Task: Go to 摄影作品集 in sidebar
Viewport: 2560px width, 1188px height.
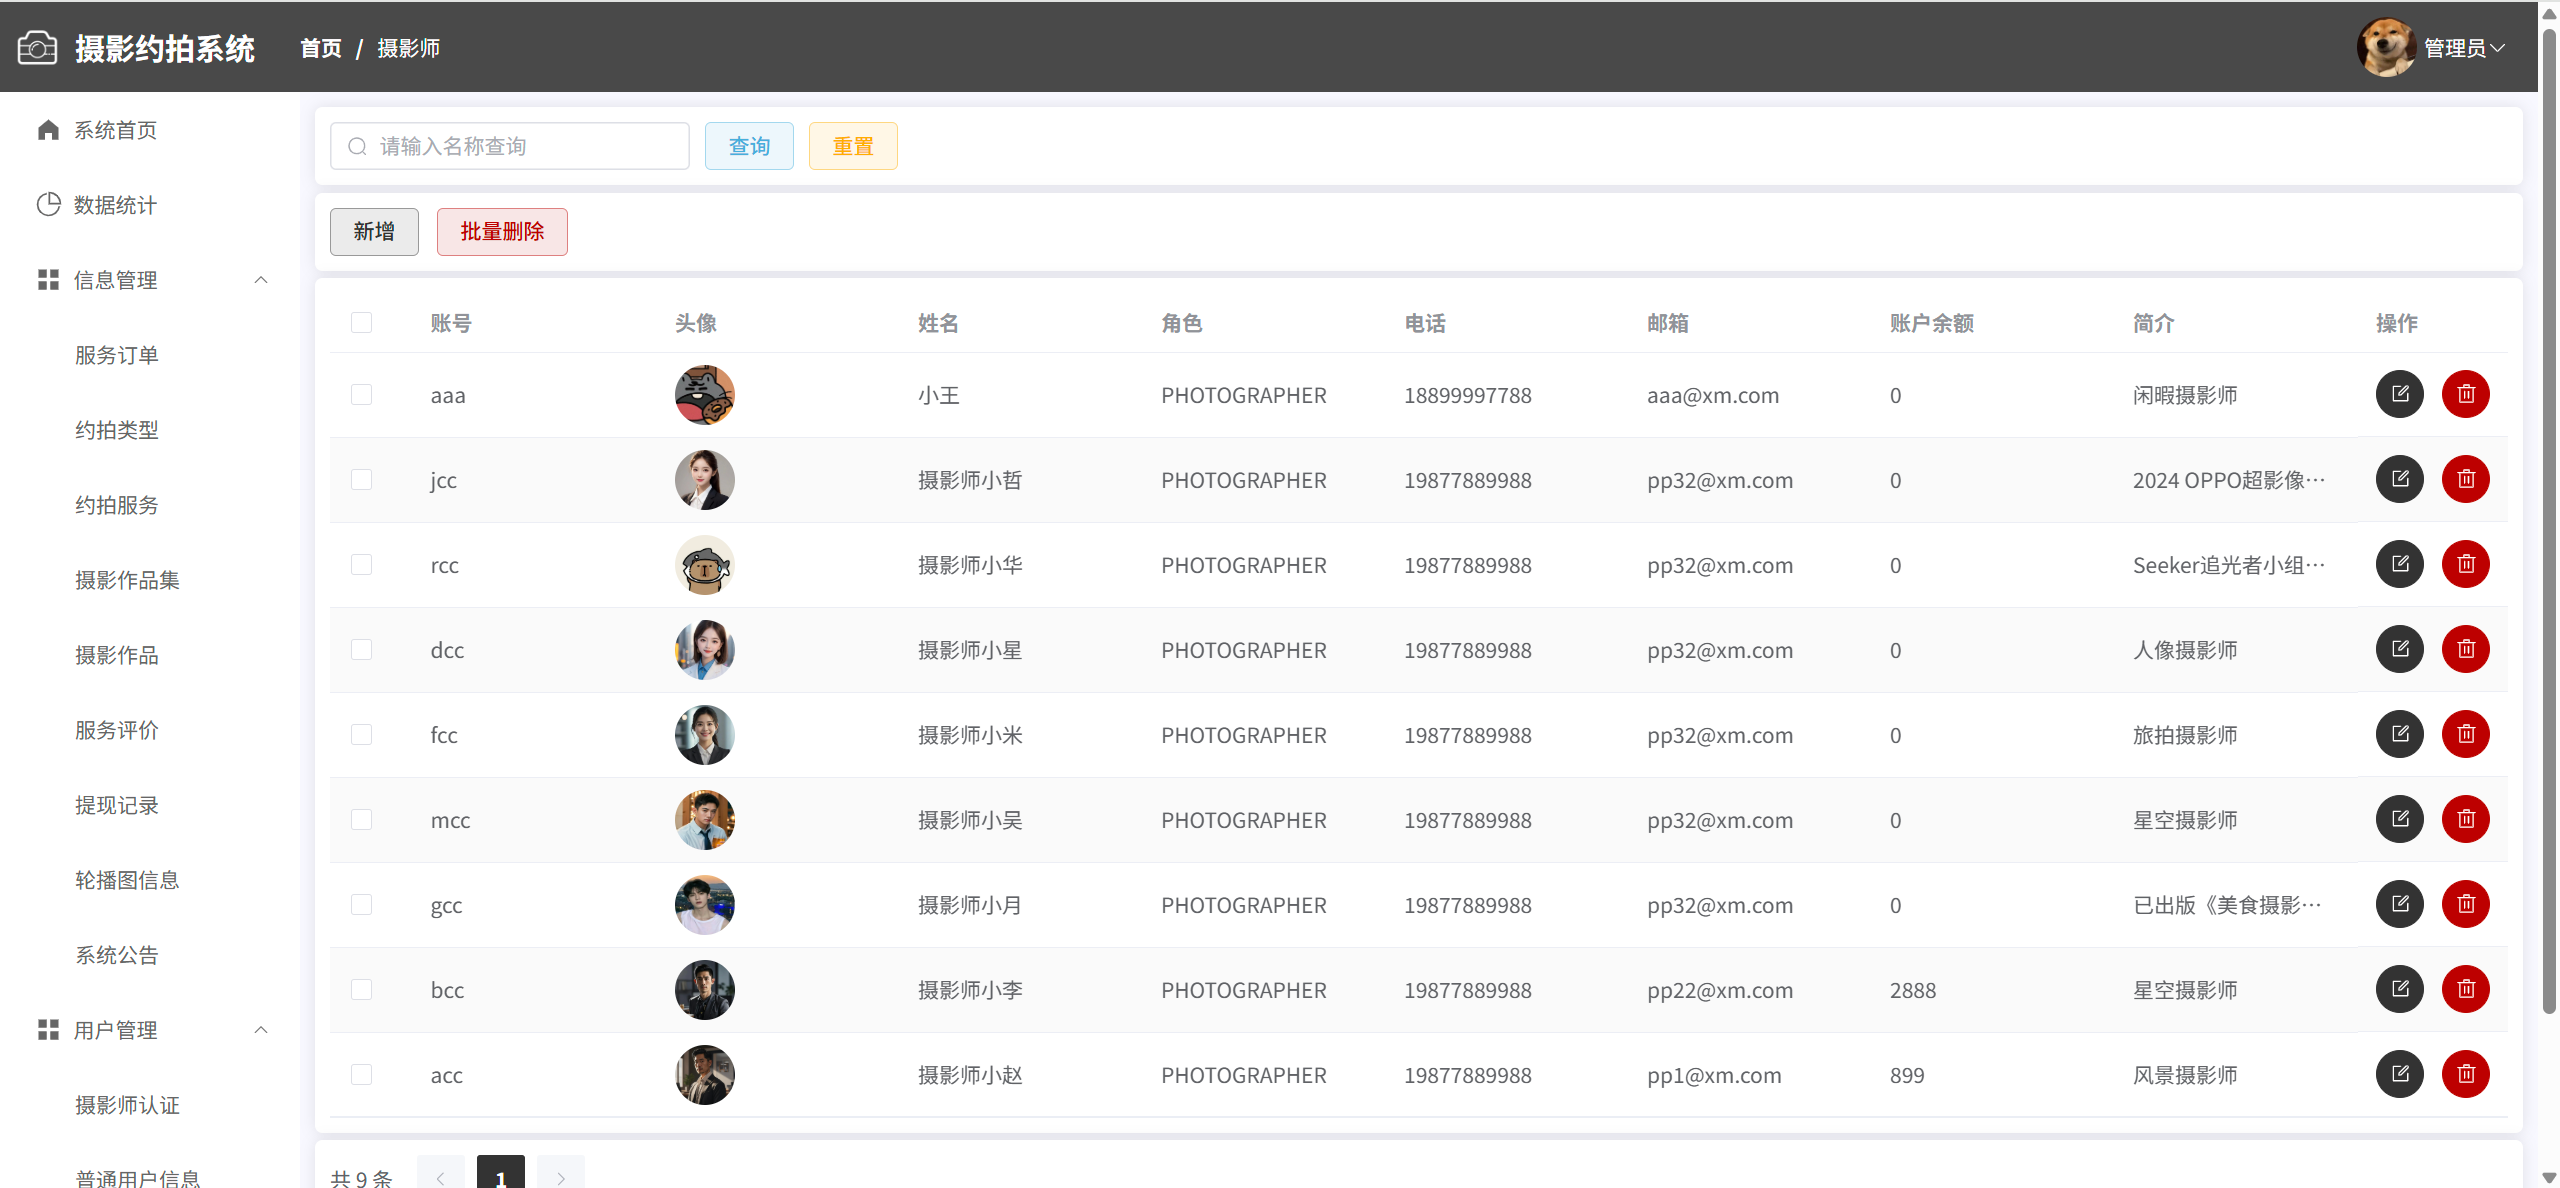Action: [127, 580]
